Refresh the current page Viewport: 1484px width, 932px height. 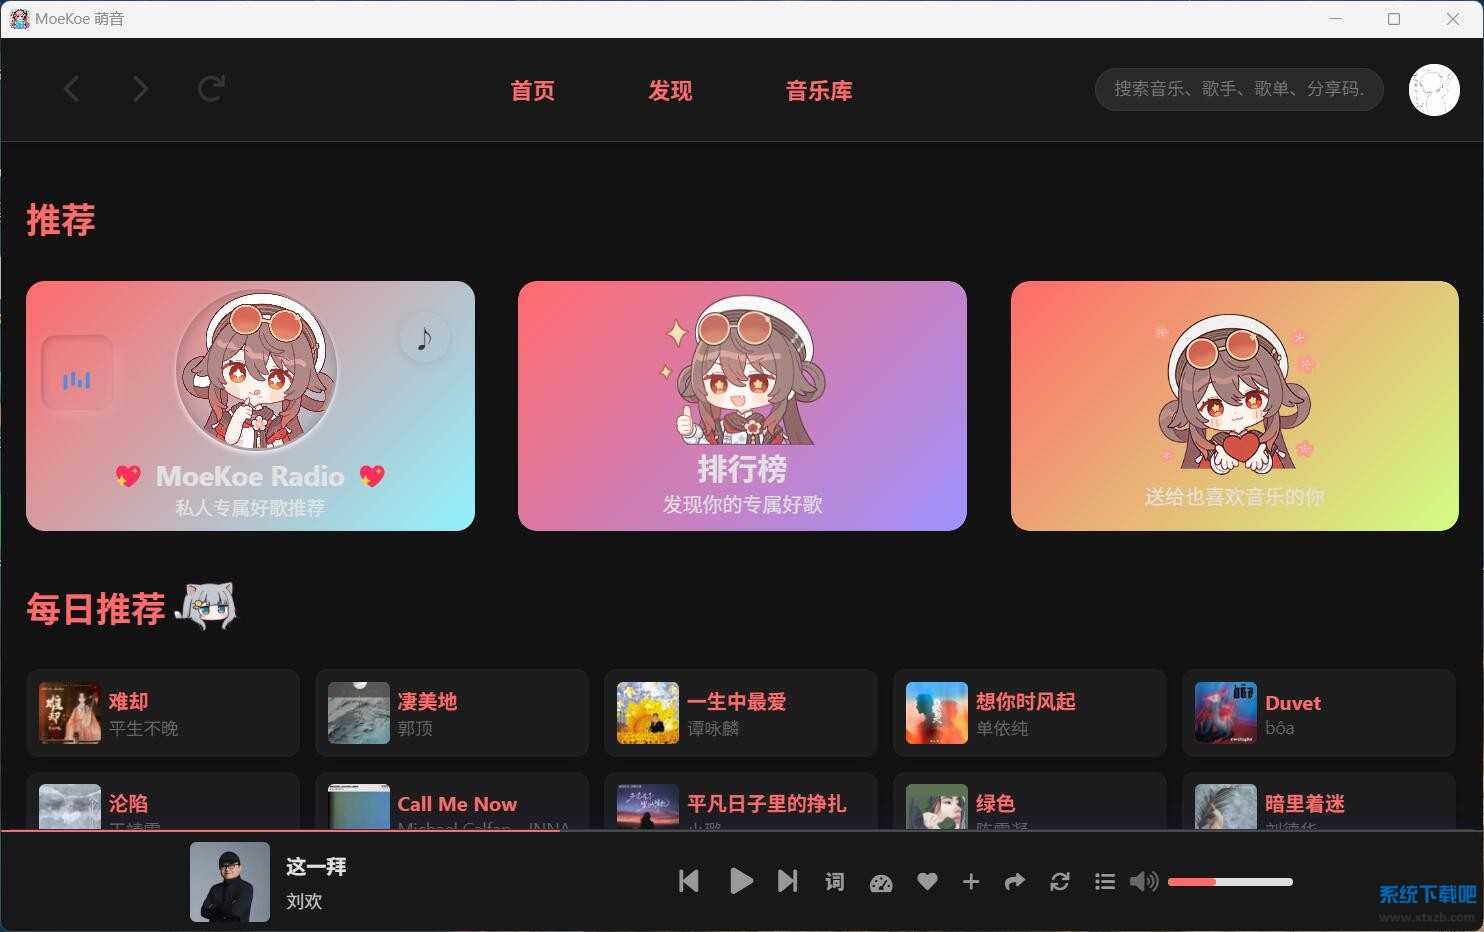point(211,89)
